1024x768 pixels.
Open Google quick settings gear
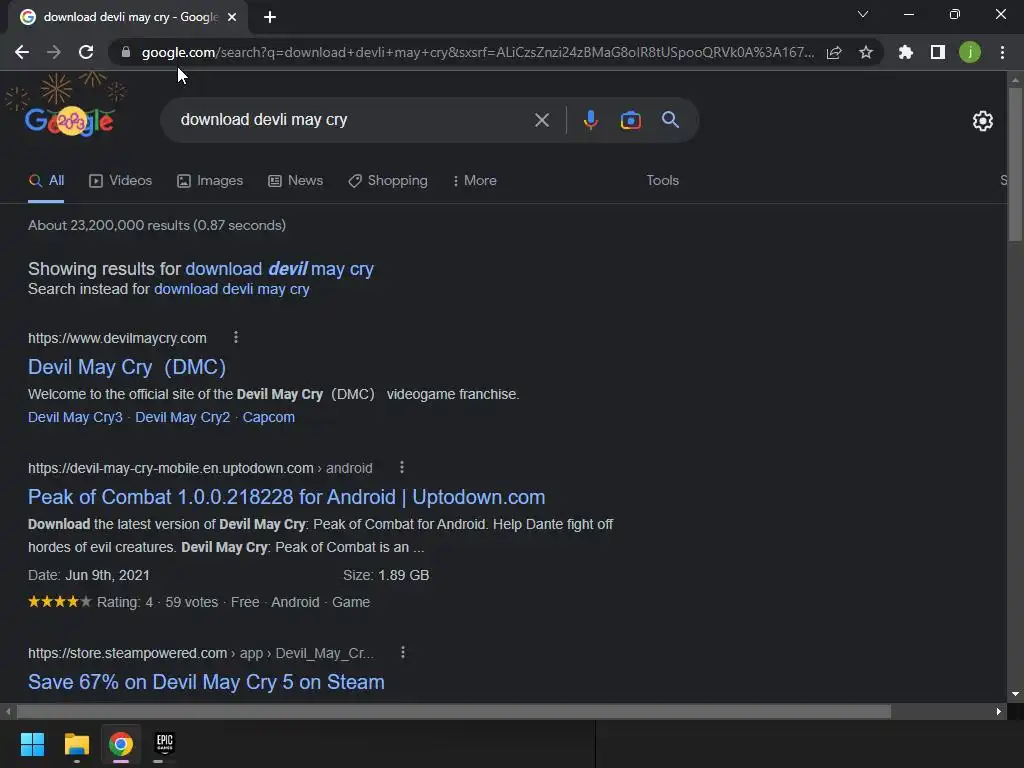click(x=983, y=121)
